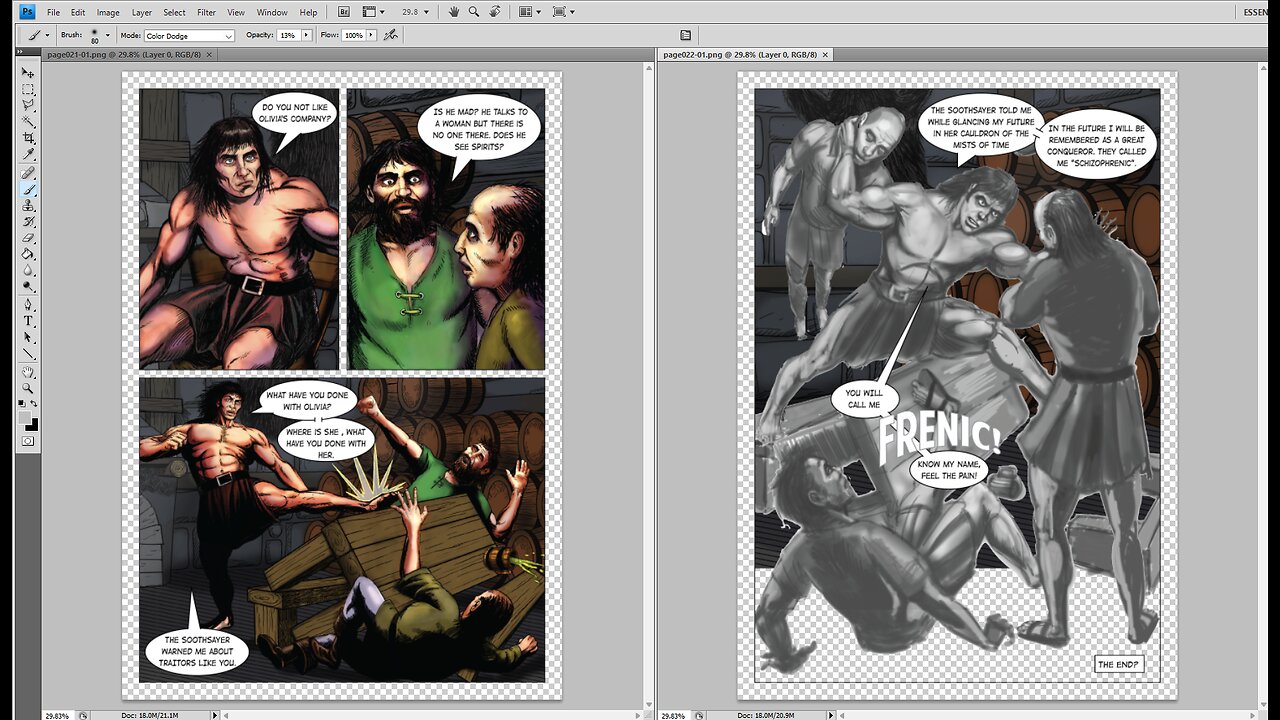Select the Crop tool
The width and height of the screenshot is (1280, 720).
[x=28, y=138]
